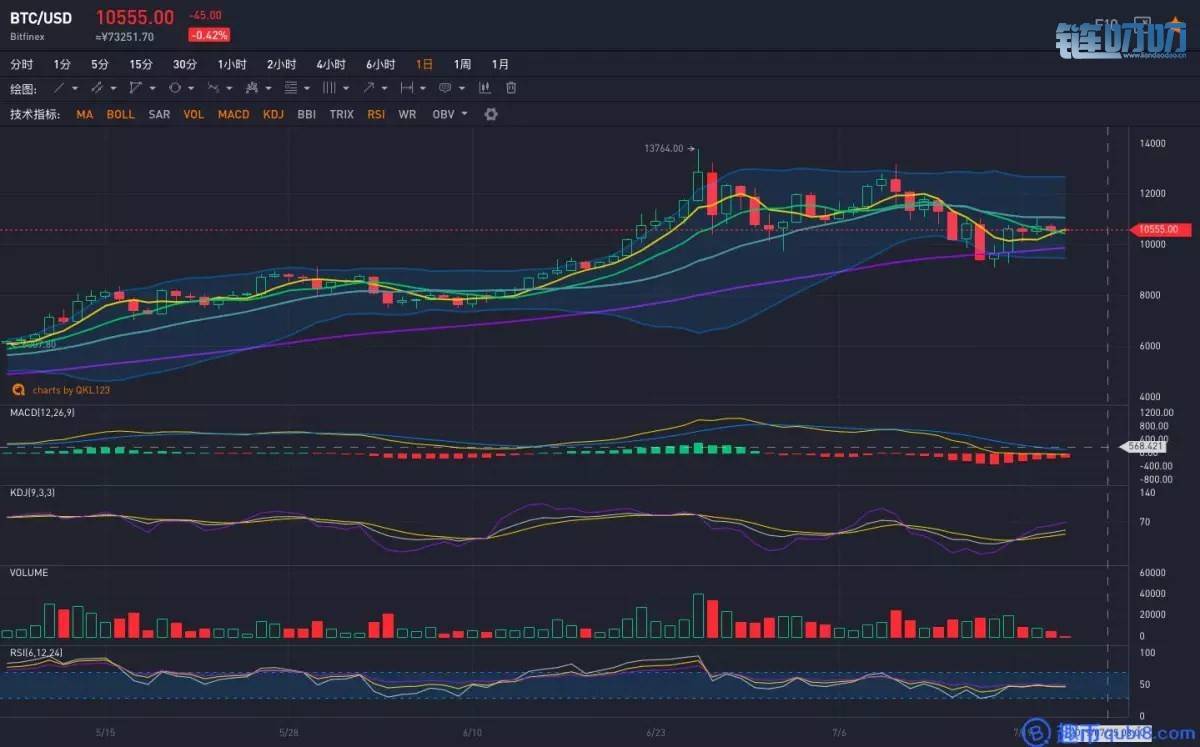Screen dimensions: 1200x747
Task: Click the KDJ(9,3,3) panel label
Action: pos(33,492)
